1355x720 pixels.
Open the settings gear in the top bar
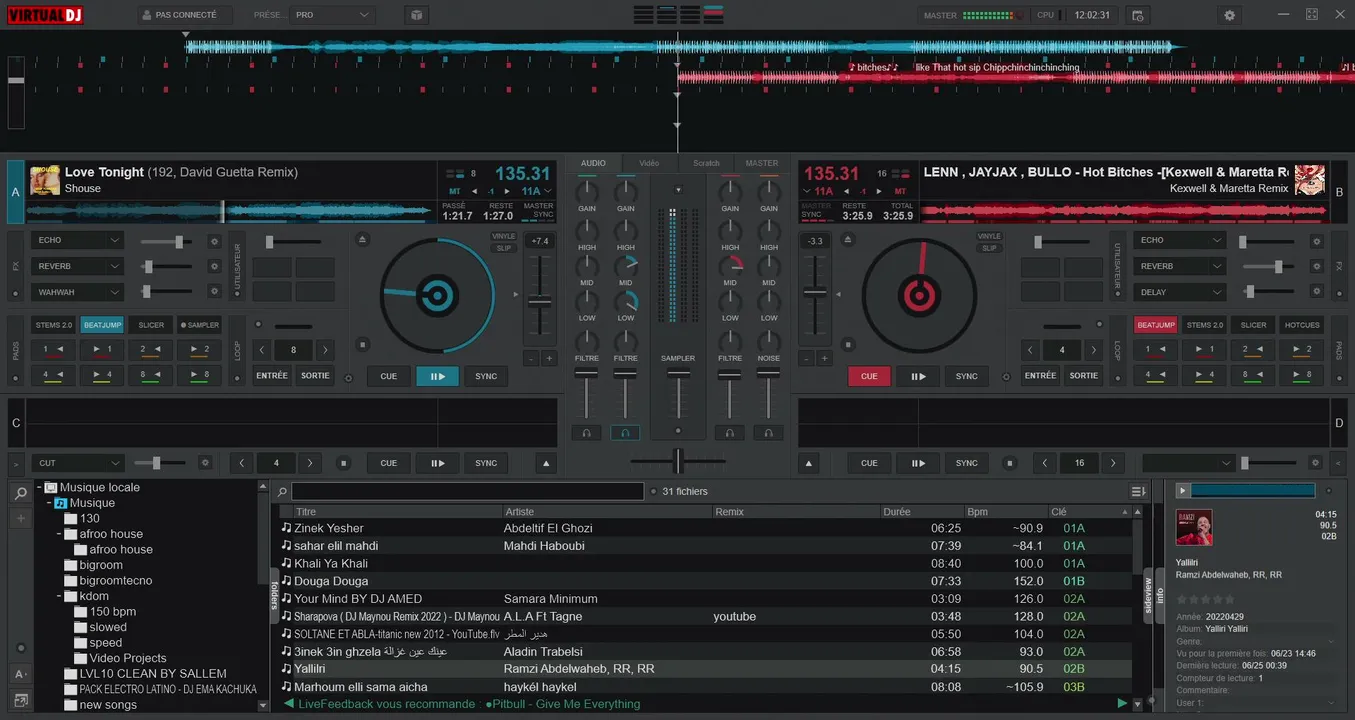[1230, 15]
